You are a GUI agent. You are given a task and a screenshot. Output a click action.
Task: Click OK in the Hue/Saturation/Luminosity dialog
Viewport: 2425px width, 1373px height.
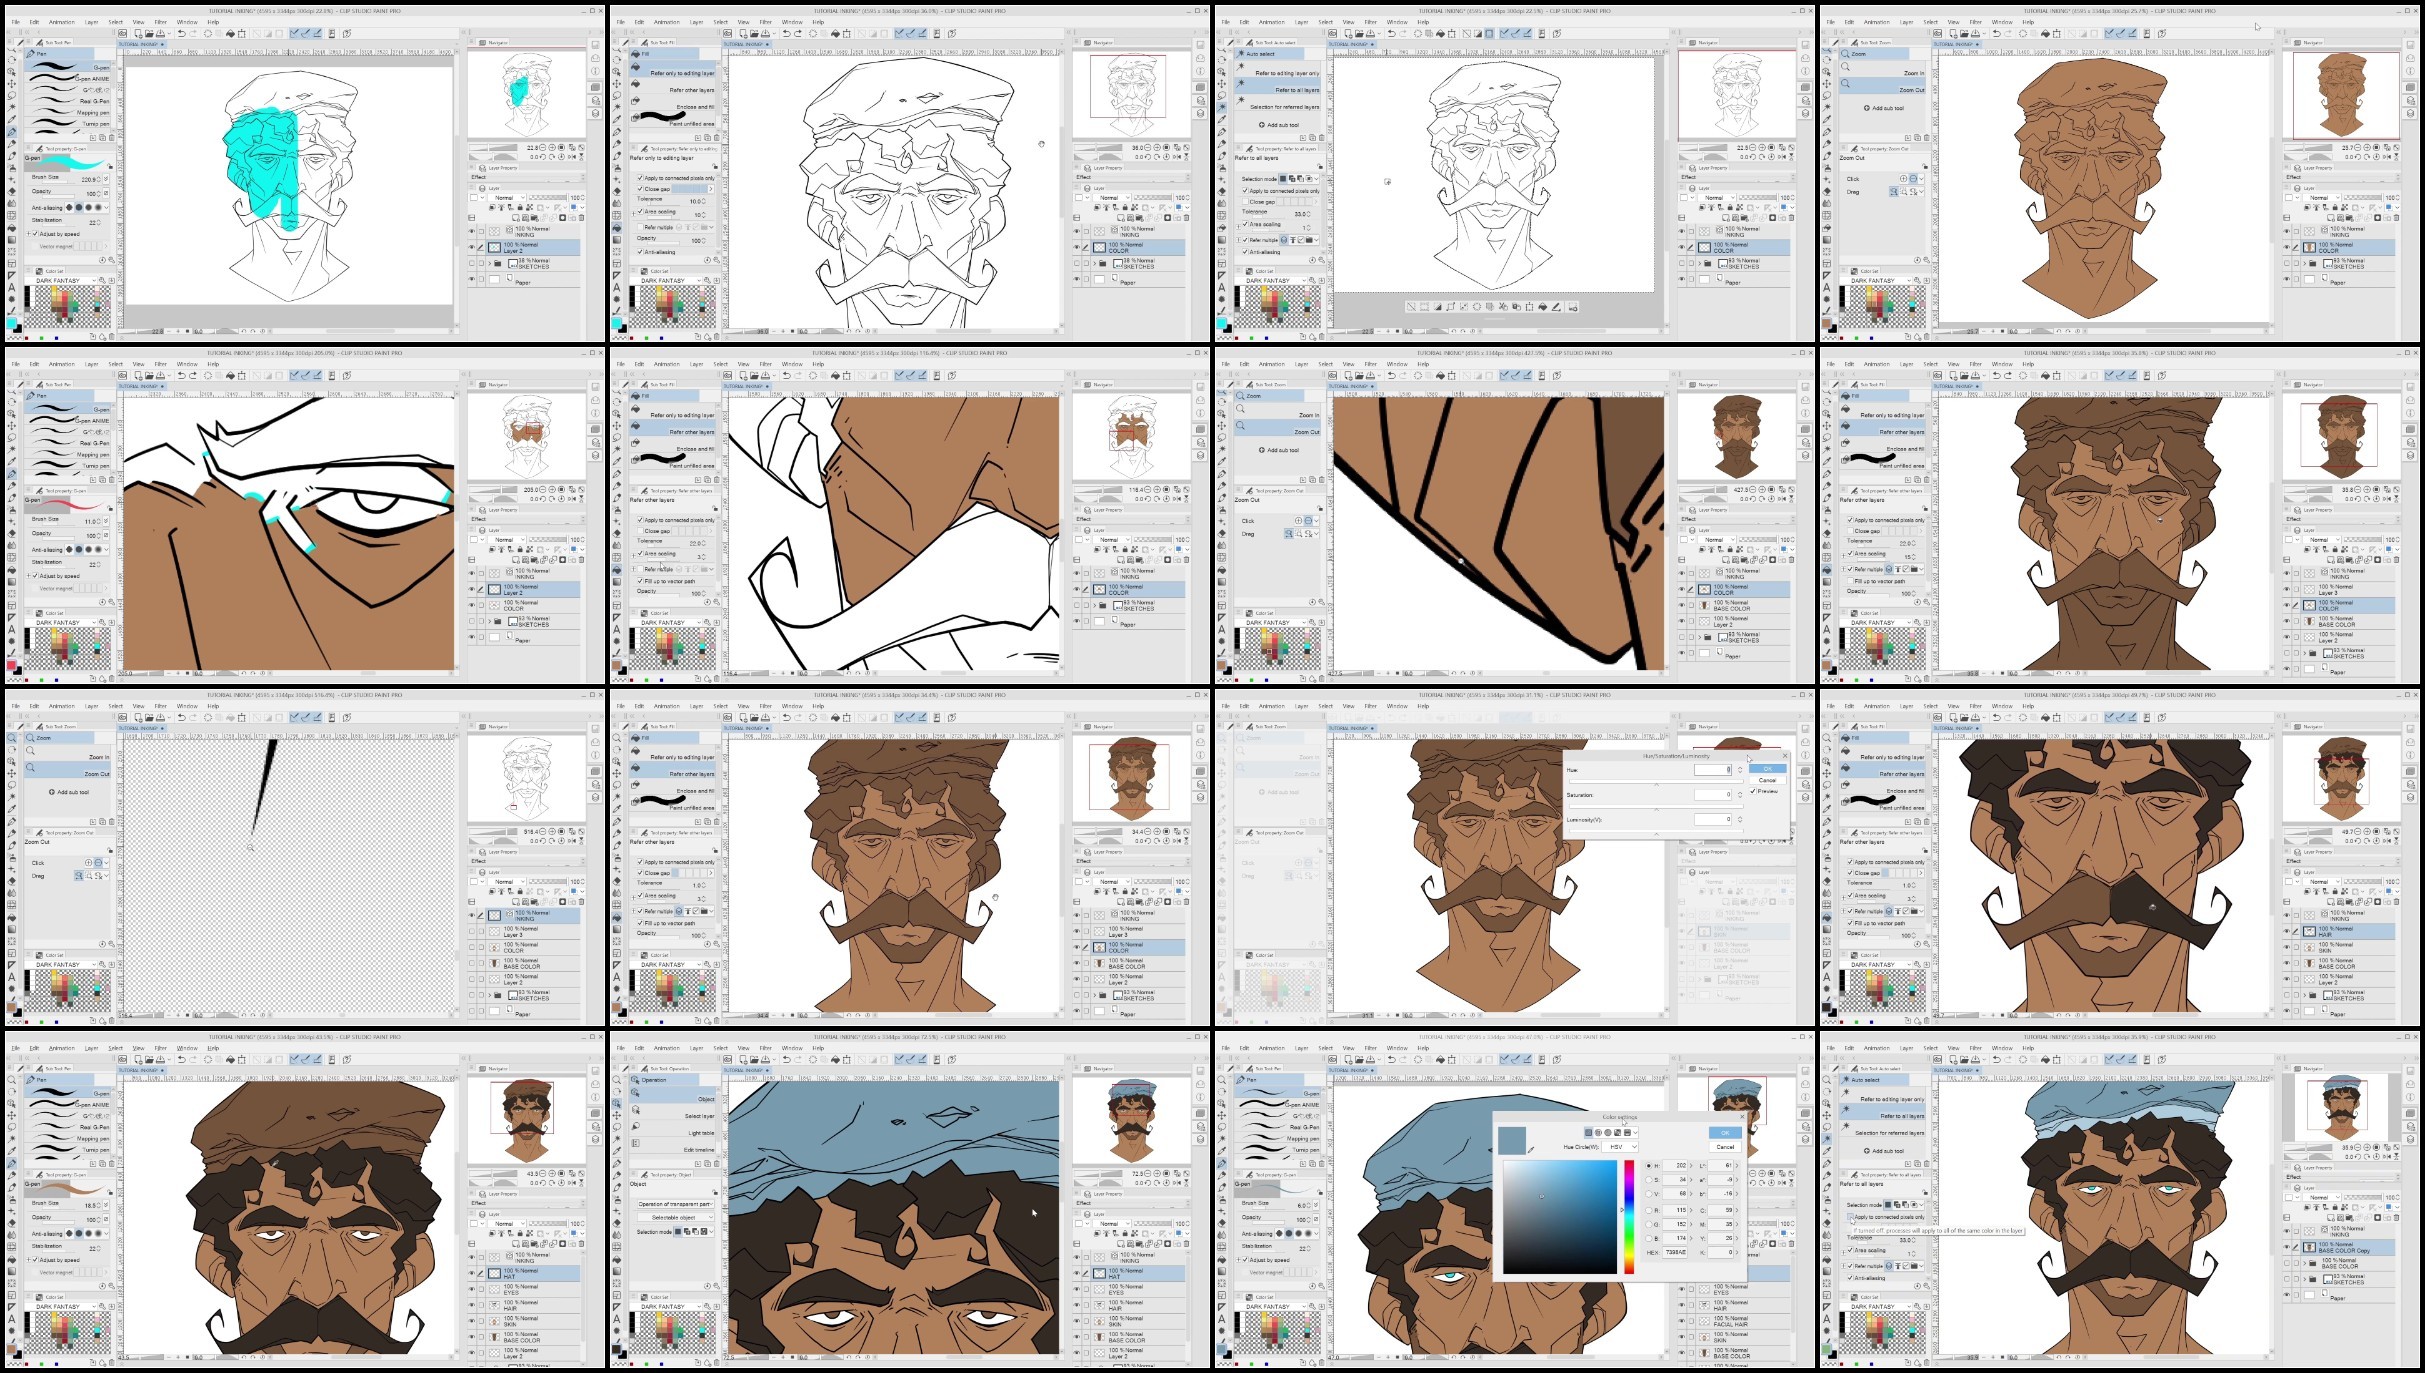(x=1767, y=769)
